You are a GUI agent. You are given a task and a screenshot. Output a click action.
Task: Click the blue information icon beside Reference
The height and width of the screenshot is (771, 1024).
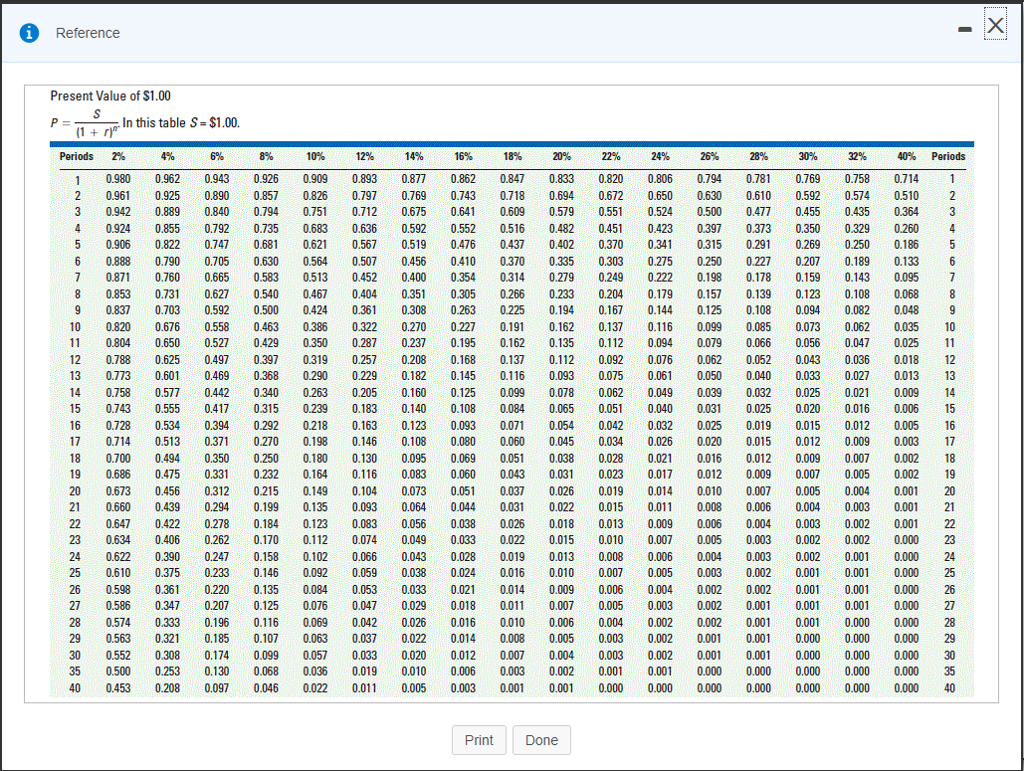pos(29,33)
